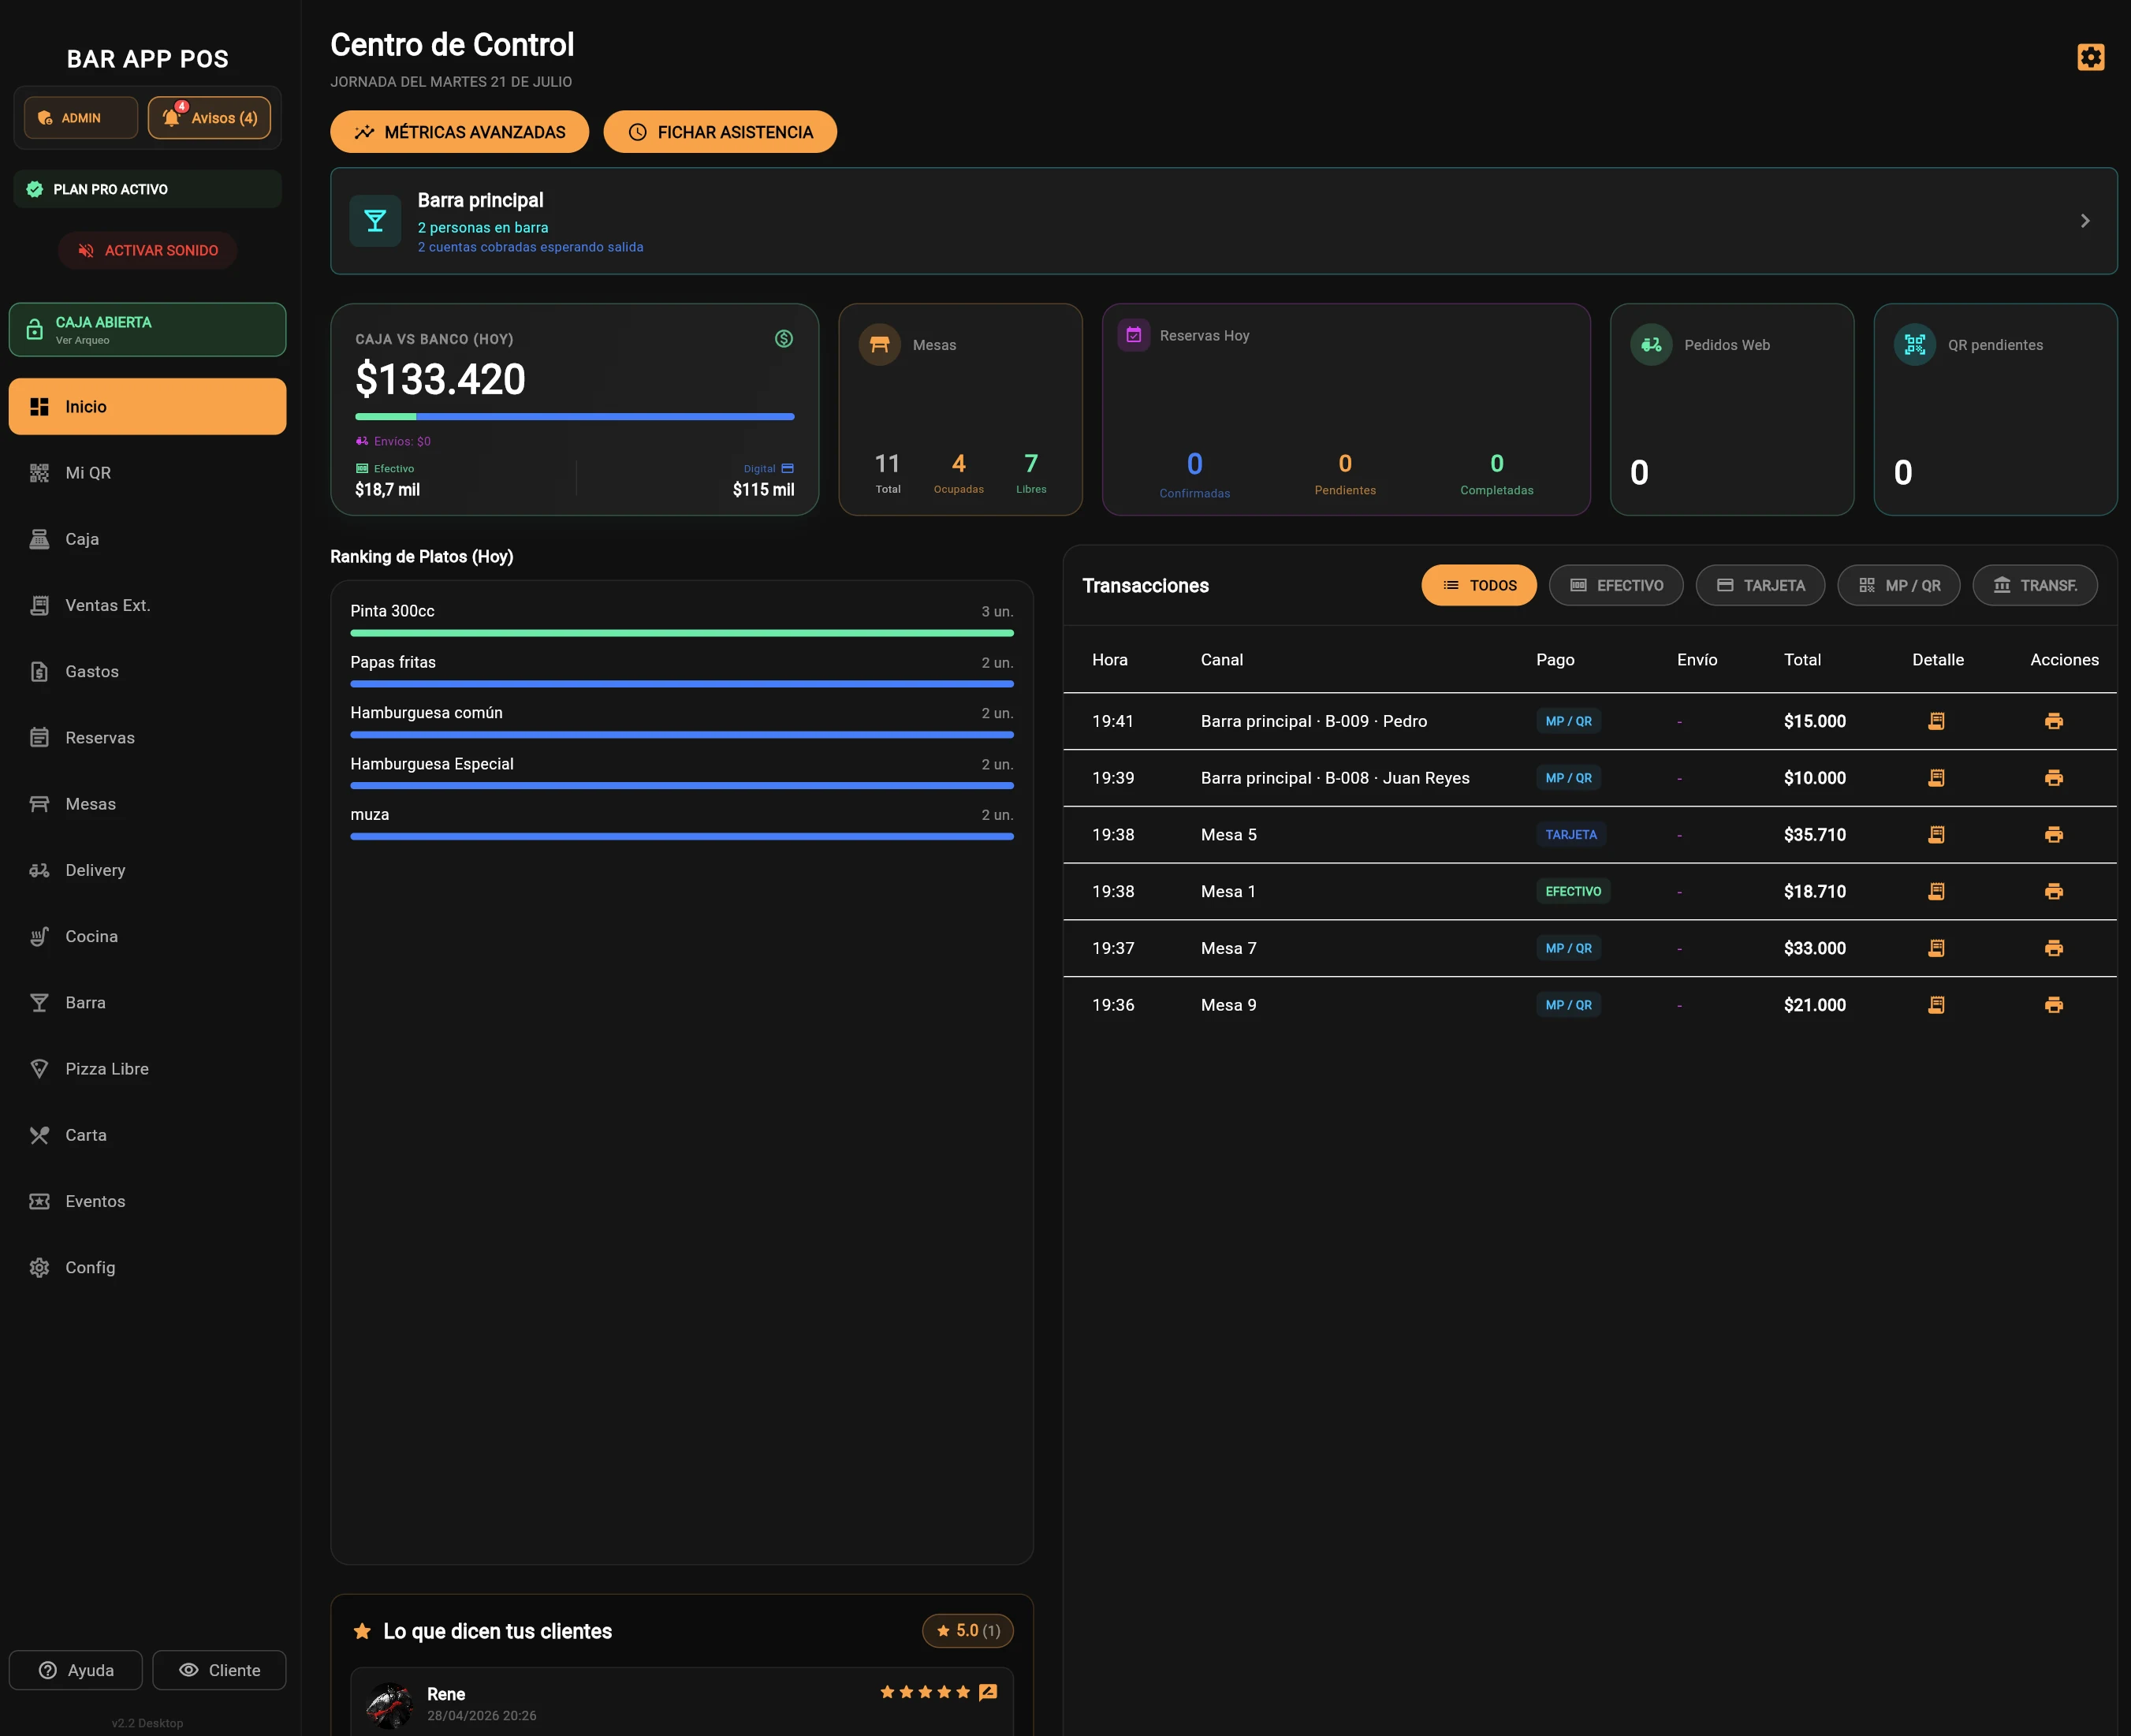The image size is (2131, 1736).
Task: Open Config in sidebar
Action: pos(147,1268)
